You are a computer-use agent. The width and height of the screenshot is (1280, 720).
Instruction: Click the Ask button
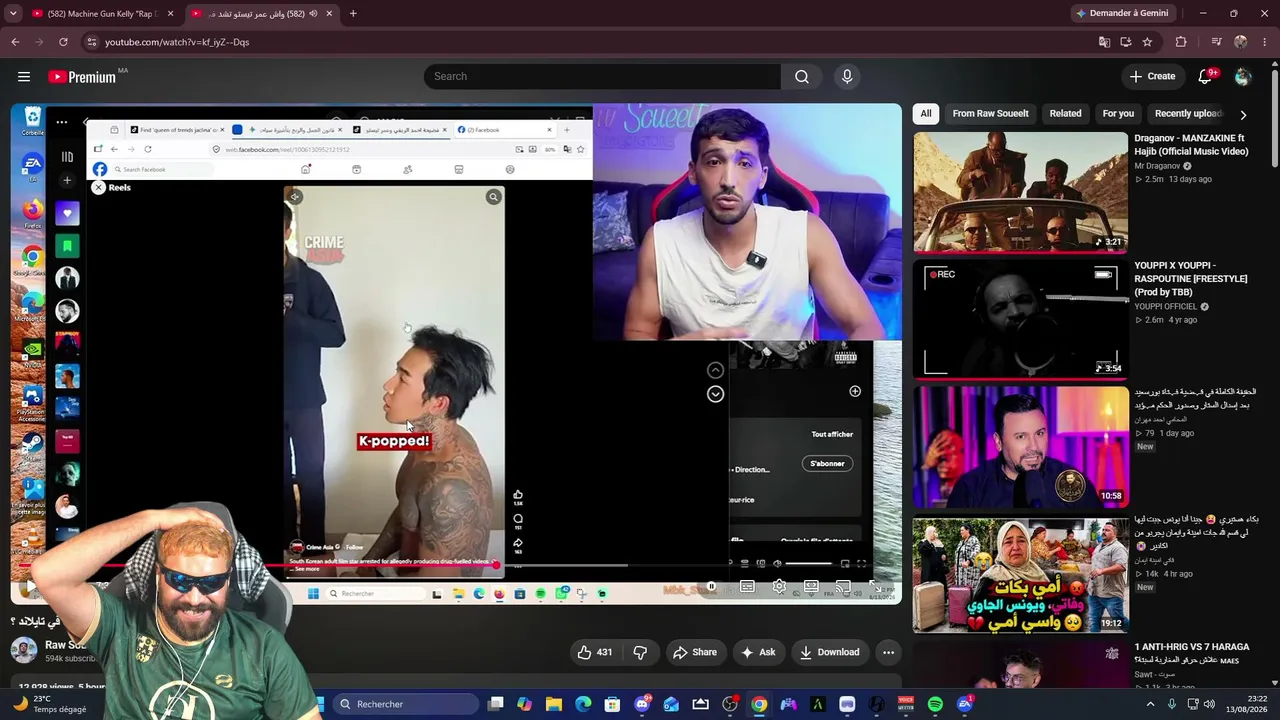coord(758,652)
